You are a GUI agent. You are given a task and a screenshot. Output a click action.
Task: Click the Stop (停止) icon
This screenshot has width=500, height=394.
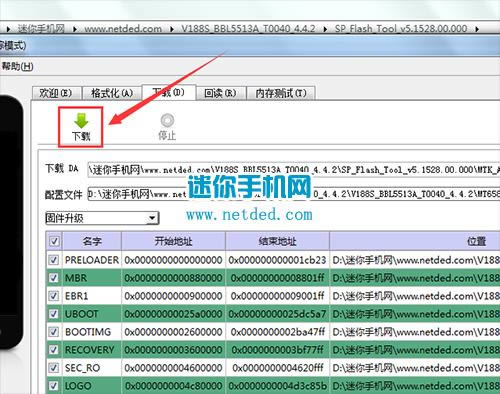point(167,120)
